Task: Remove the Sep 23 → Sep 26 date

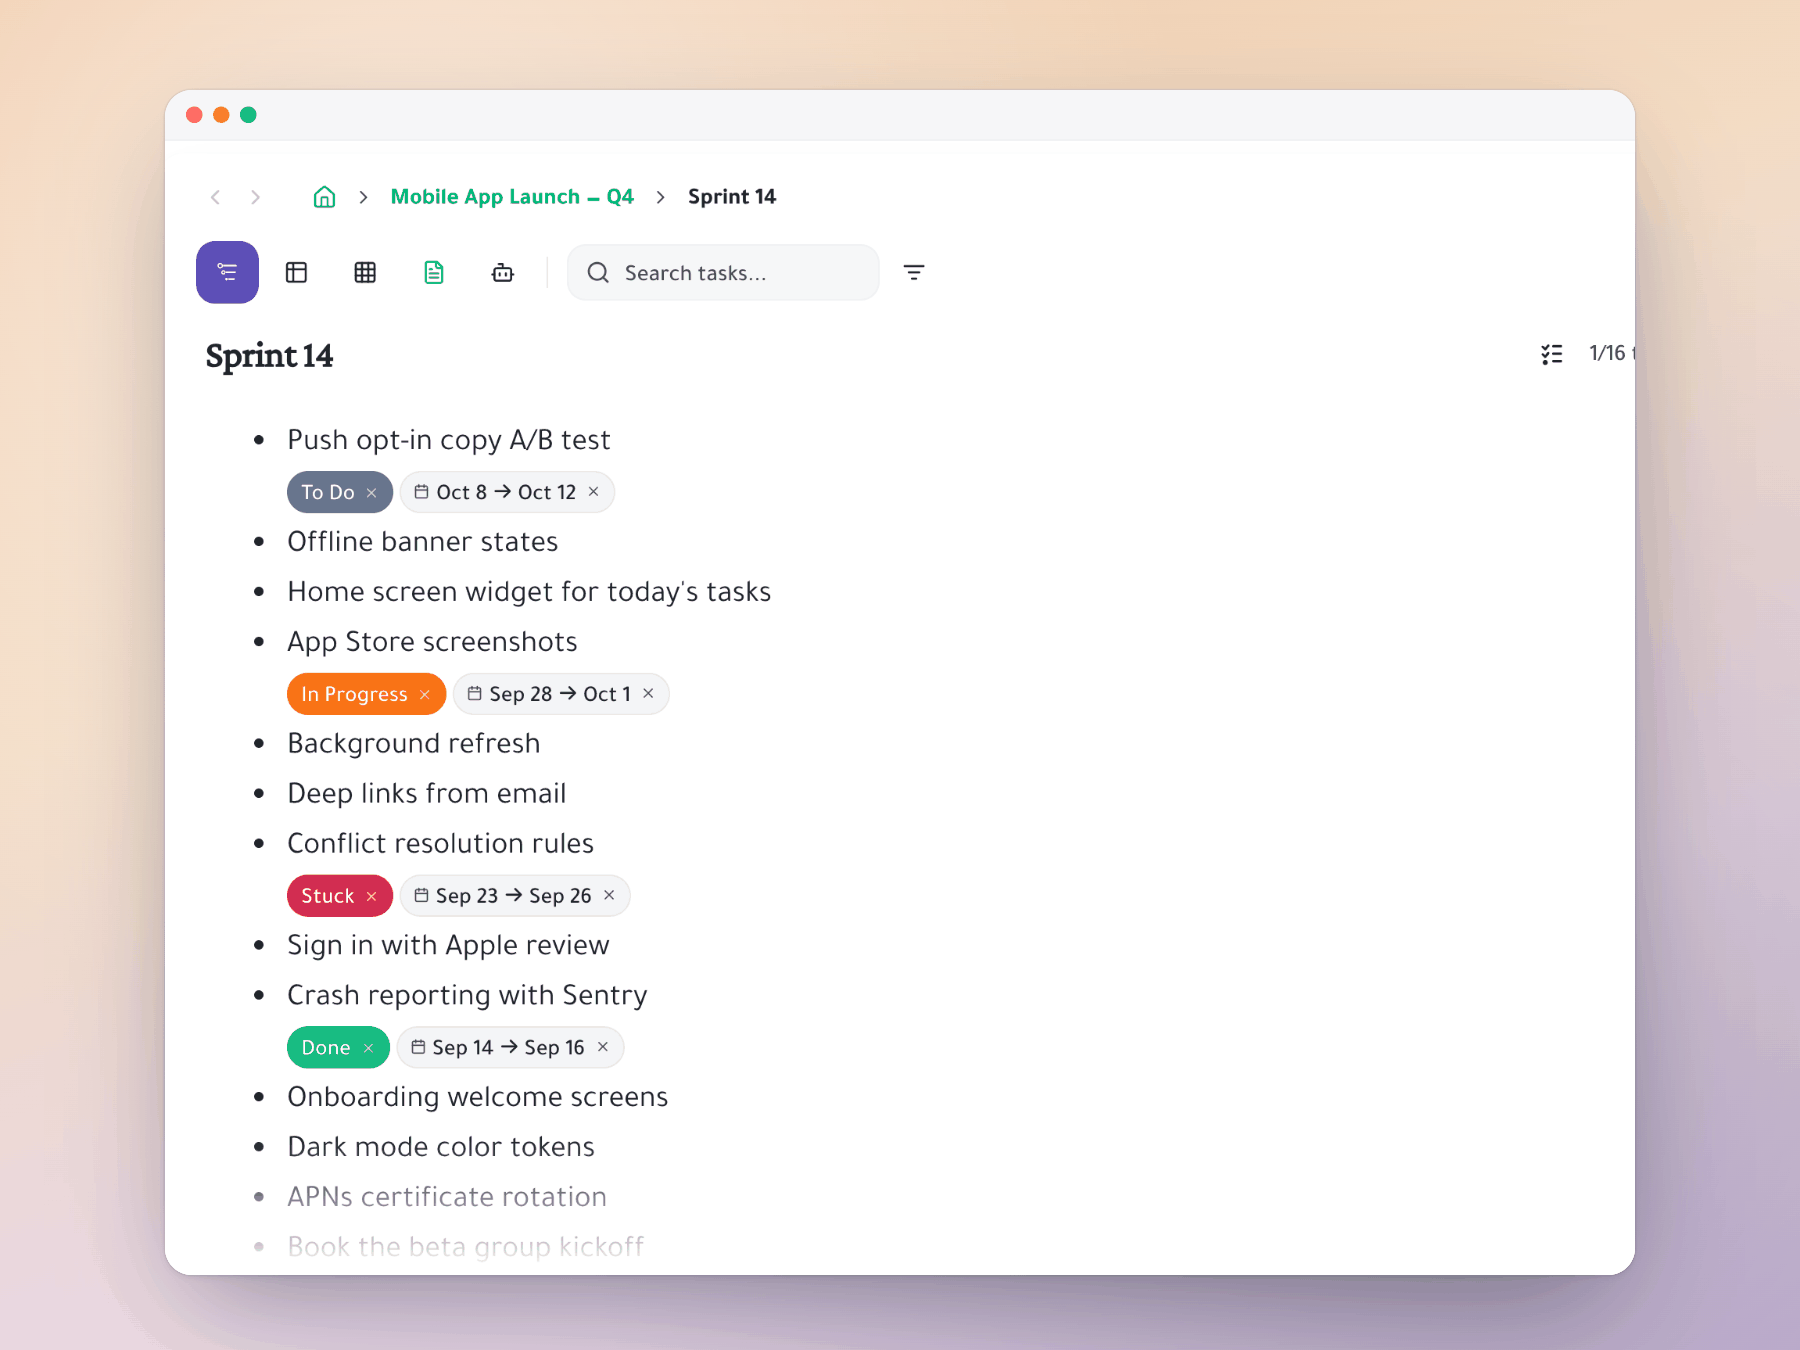Action: [x=610, y=896]
